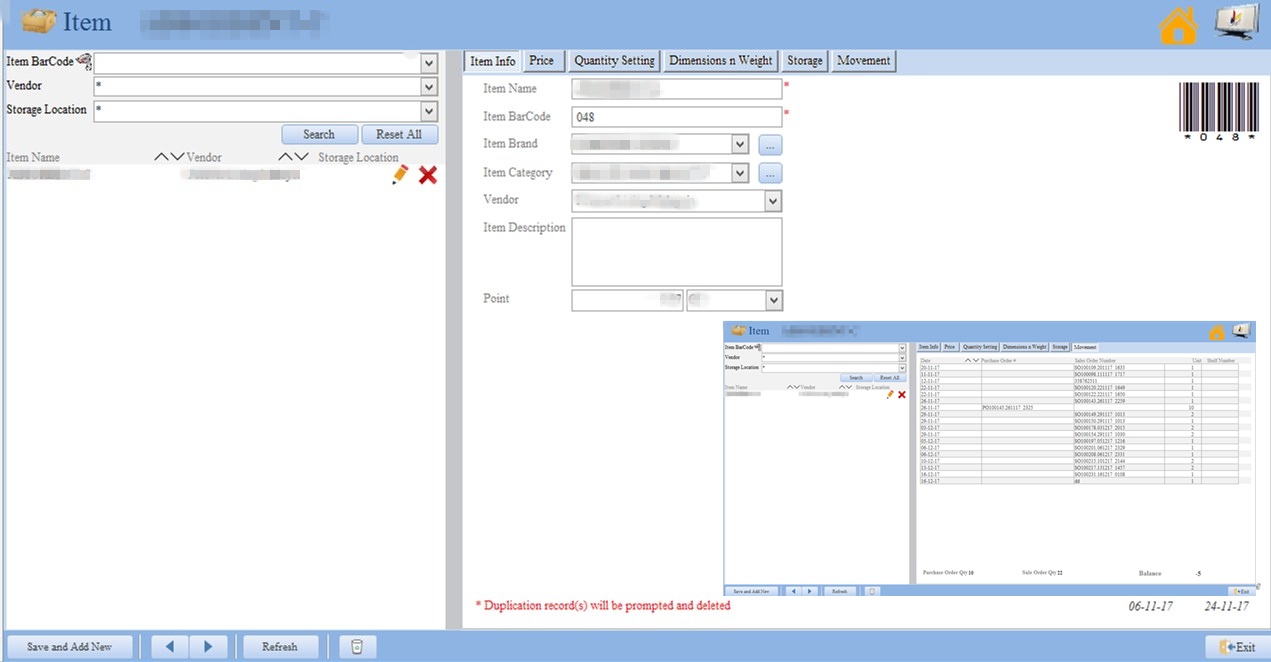Image resolution: width=1271 pixels, height=662 pixels.
Task: Open the desktop monitor icon at top right
Action: 1236,23
